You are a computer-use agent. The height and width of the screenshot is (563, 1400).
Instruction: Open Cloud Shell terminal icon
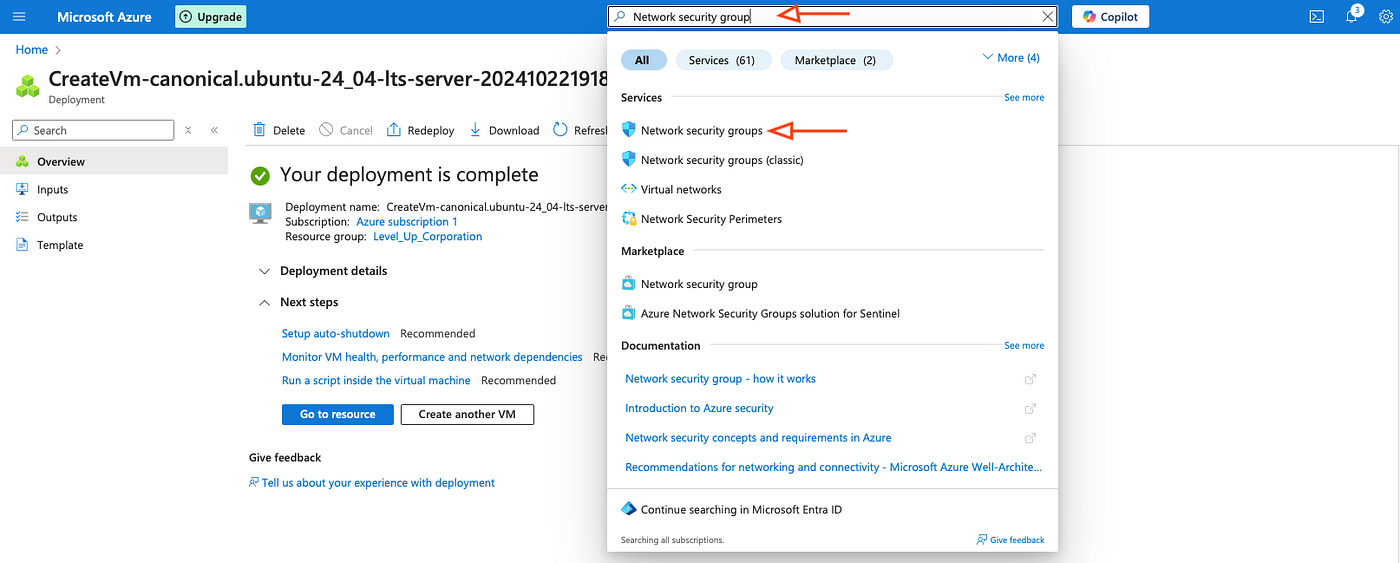tap(1317, 17)
